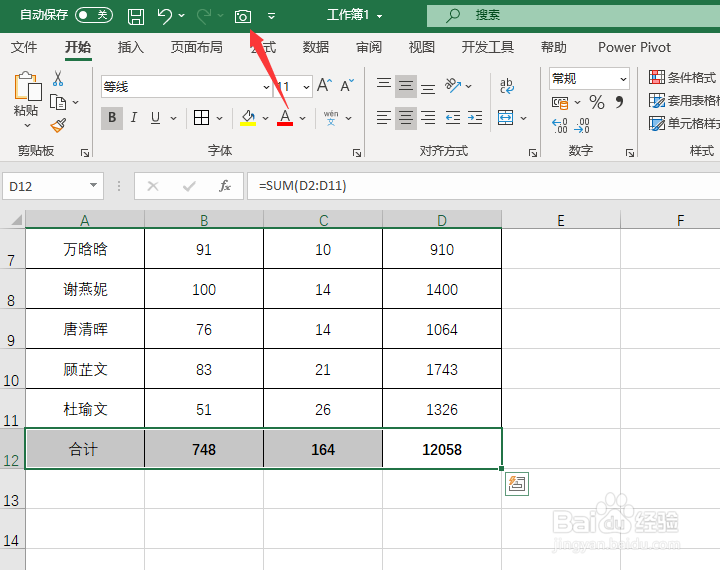Click the Name Box showing D12
This screenshot has height=570, width=720.
pyautogui.click(x=53, y=186)
